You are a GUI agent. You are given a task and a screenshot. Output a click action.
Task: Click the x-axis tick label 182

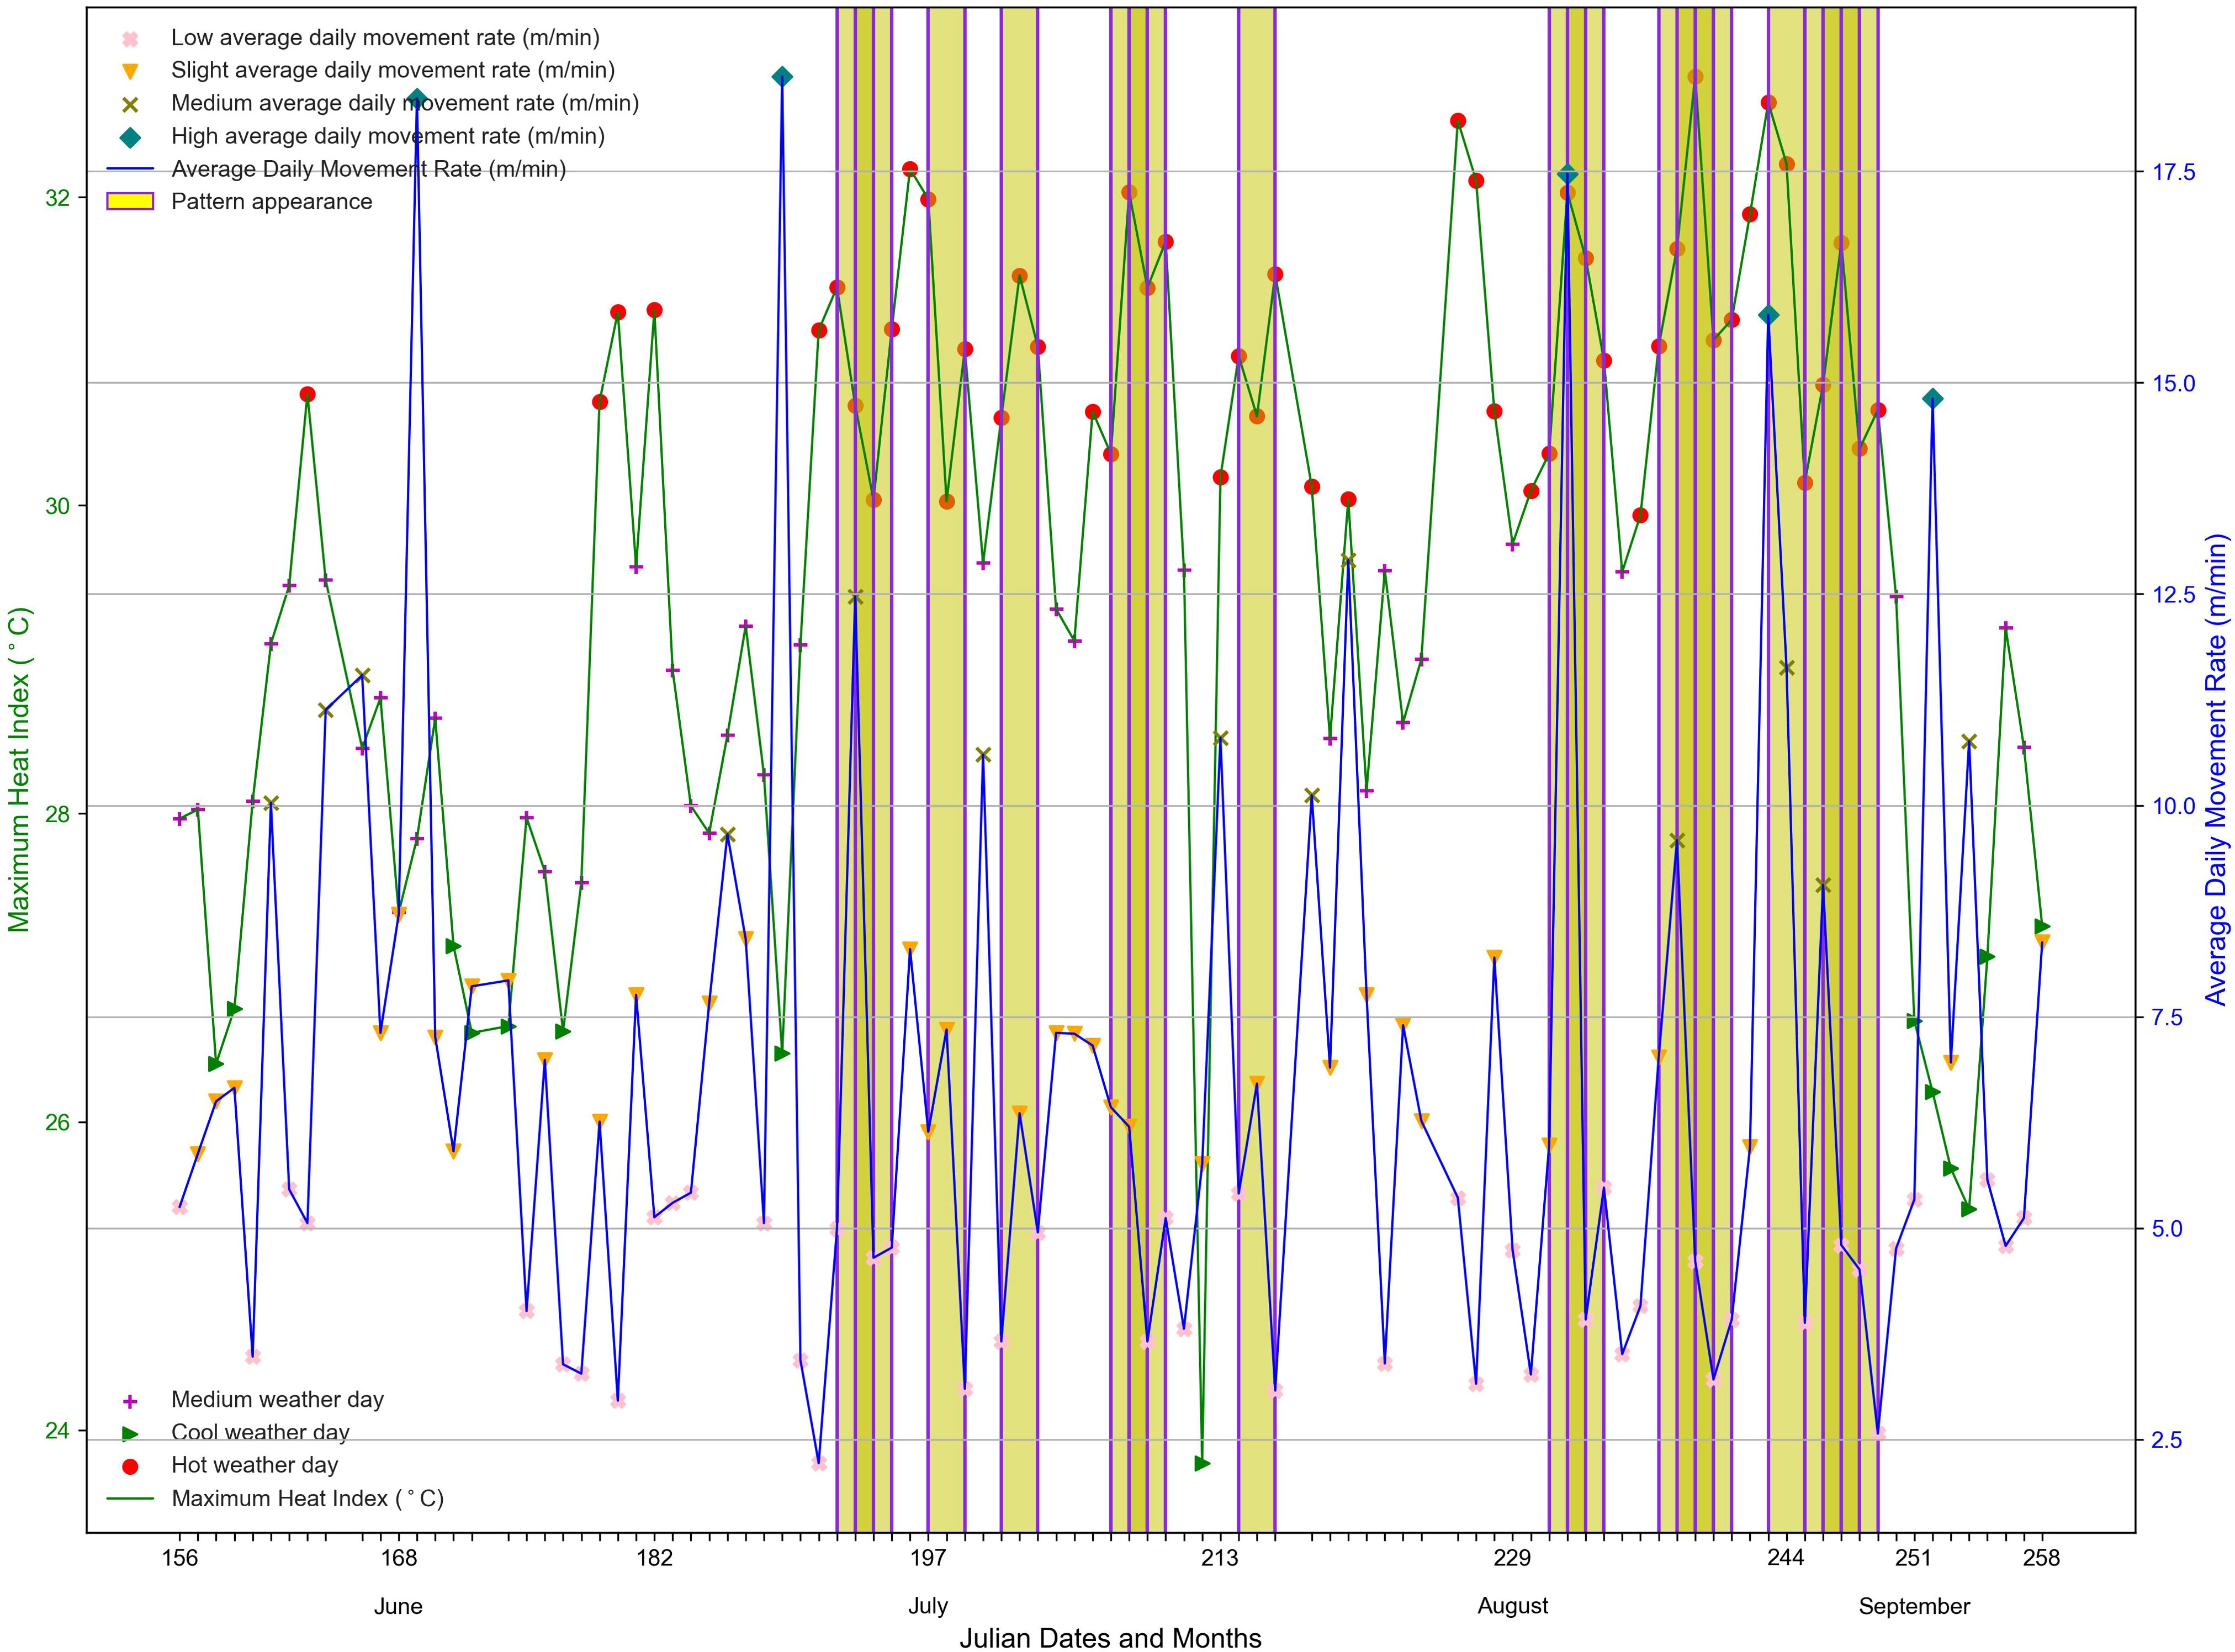pyautogui.click(x=654, y=1559)
